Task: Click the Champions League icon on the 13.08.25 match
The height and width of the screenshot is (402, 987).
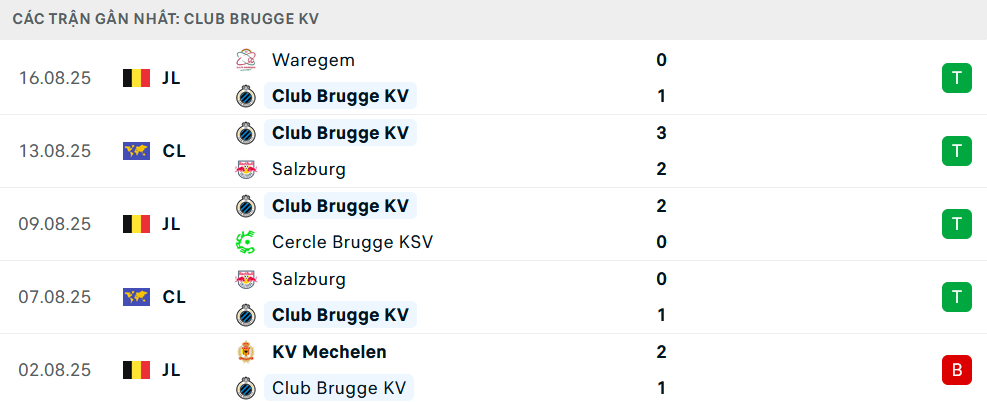Action: tap(136, 151)
